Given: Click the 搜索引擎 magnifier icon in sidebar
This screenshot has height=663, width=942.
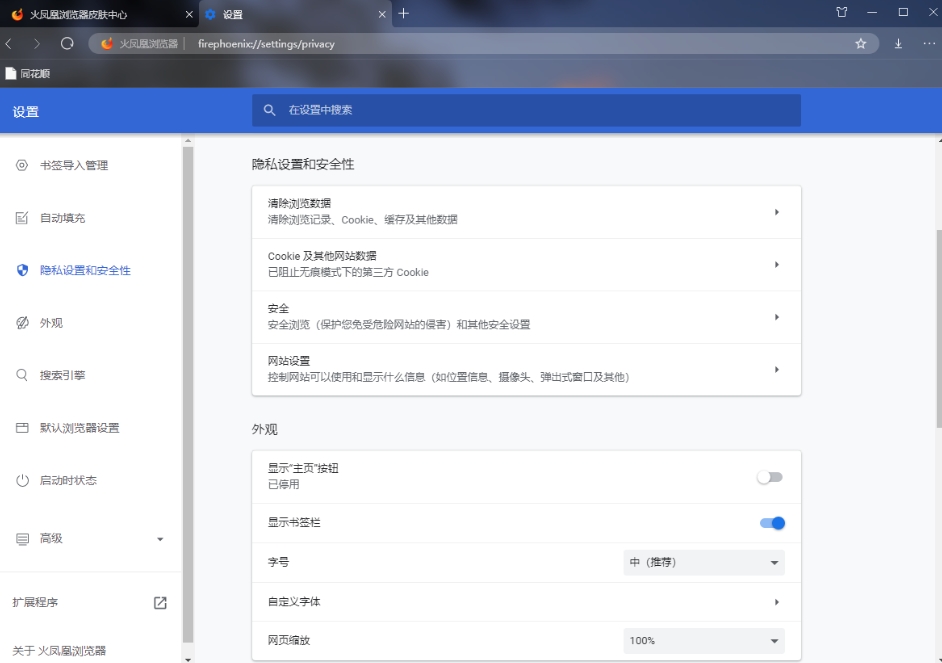Looking at the screenshot, I should point(22,376).
